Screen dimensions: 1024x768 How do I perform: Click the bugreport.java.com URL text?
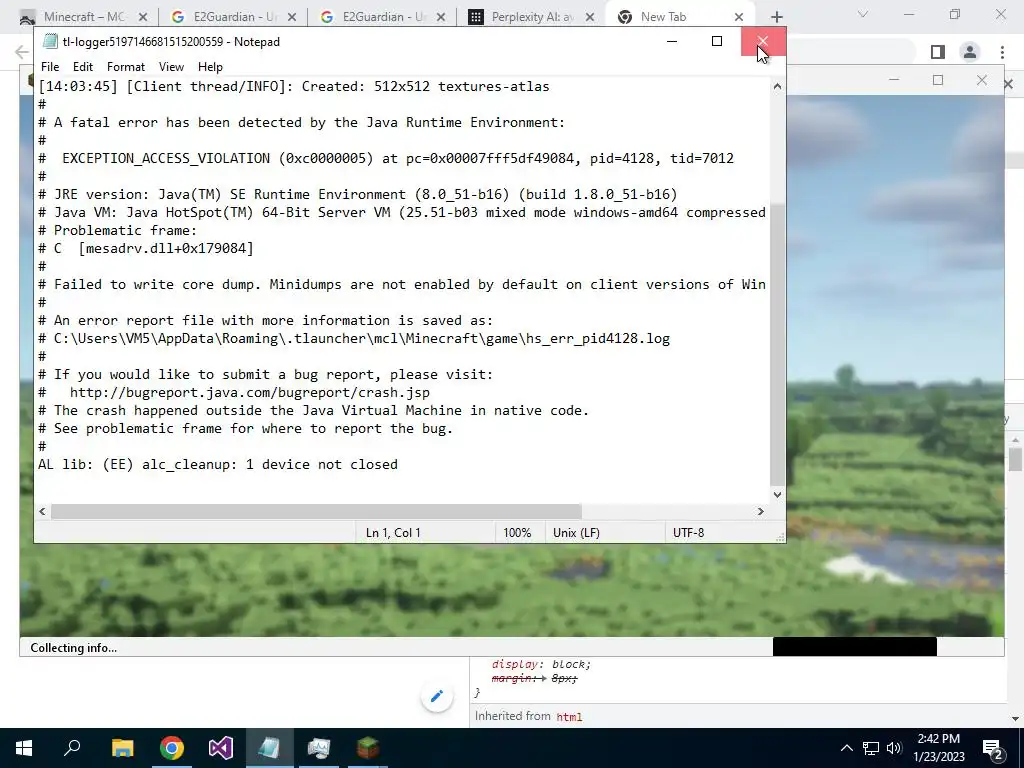pyautogui.click(x=249, y=392)
